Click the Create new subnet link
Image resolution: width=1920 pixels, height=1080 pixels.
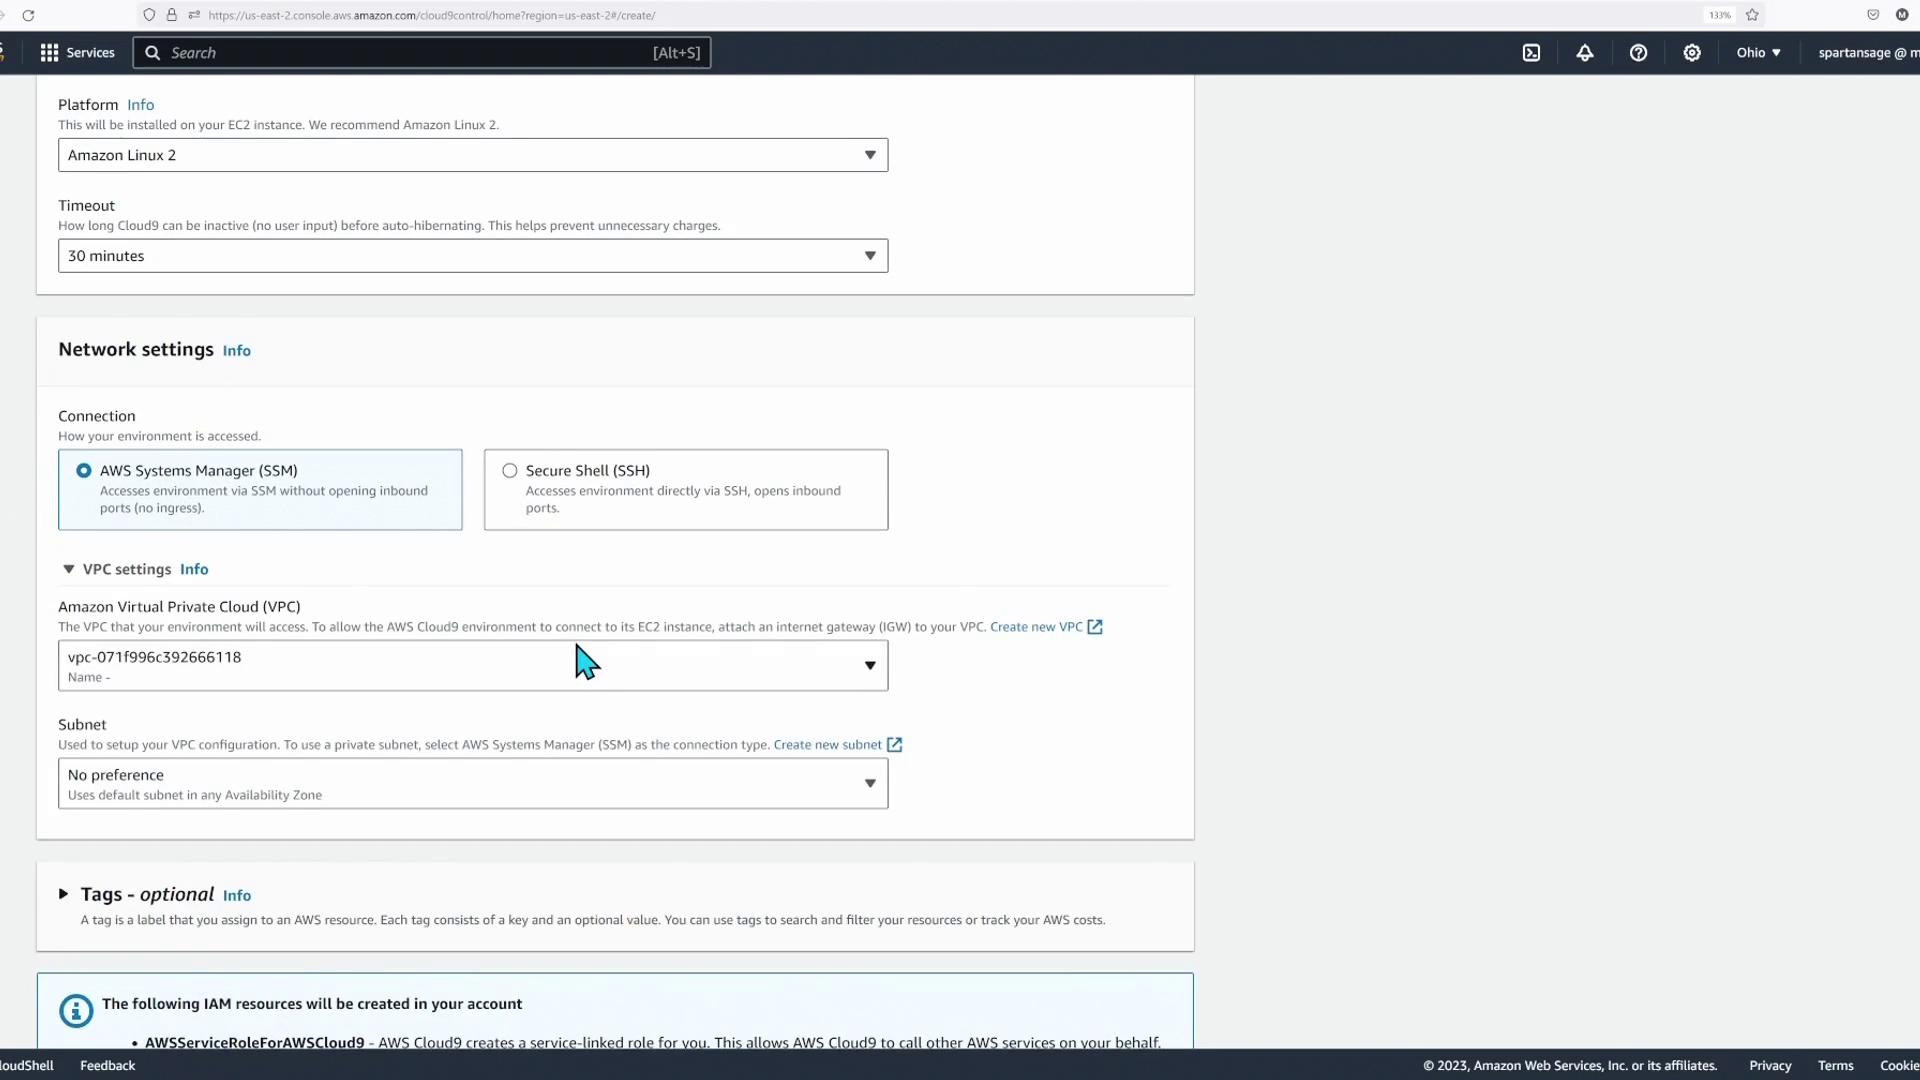[x=827, y=745]
